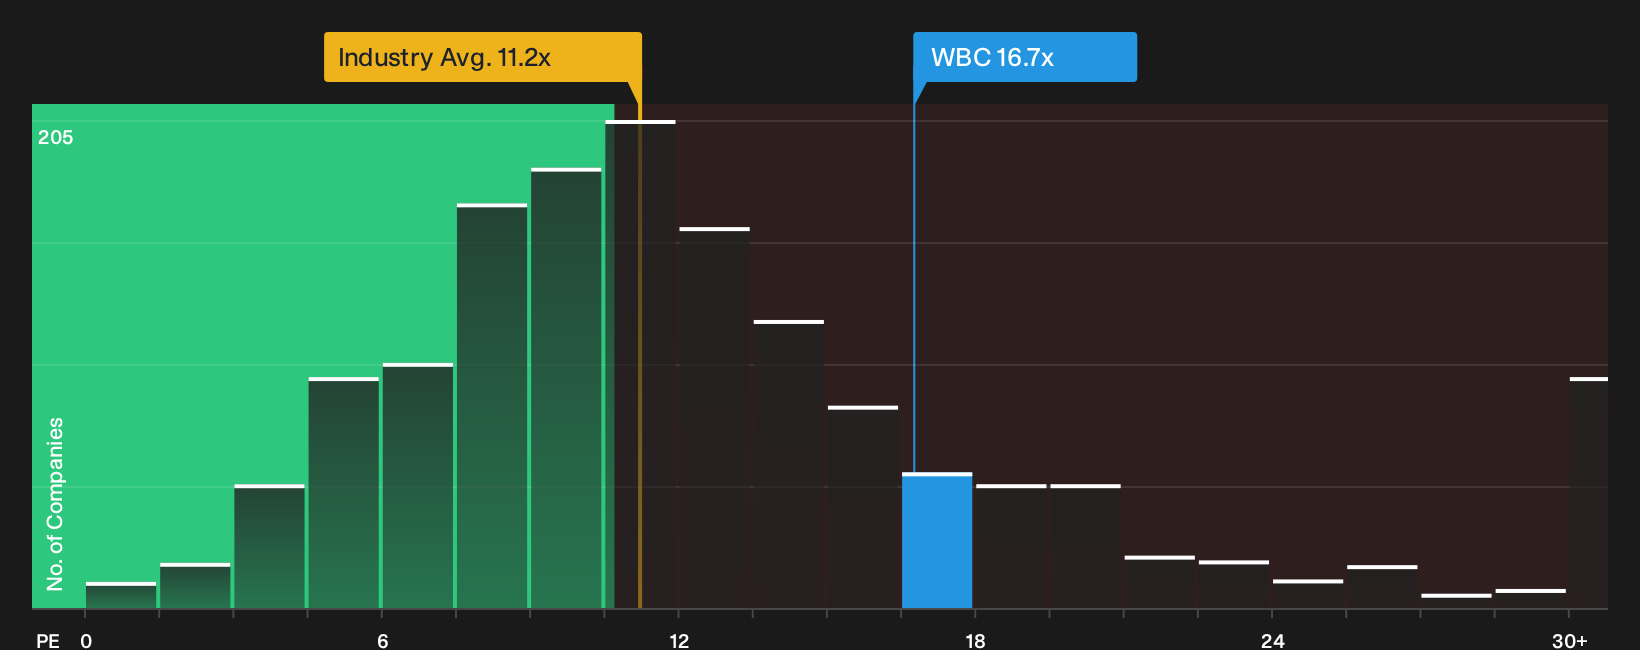Click the Industry Avg. 11.2x label
This screenshot has width=1640, height=650.
coord(483,57)
